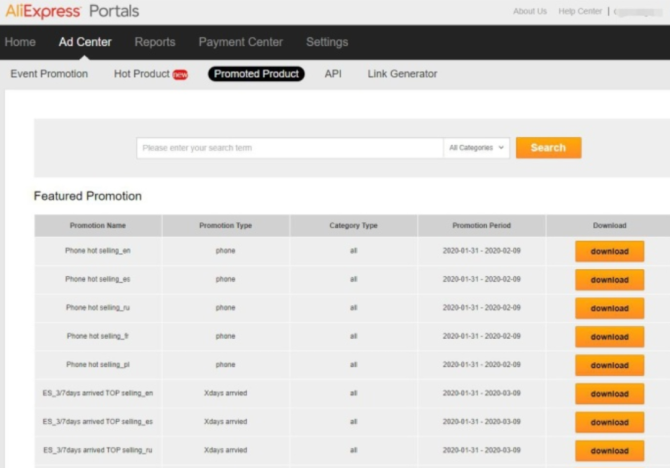Click promotion period of ES_3/7days selling_en
Viewport: 670px width, 468px height.
click(x=482, y=393)
